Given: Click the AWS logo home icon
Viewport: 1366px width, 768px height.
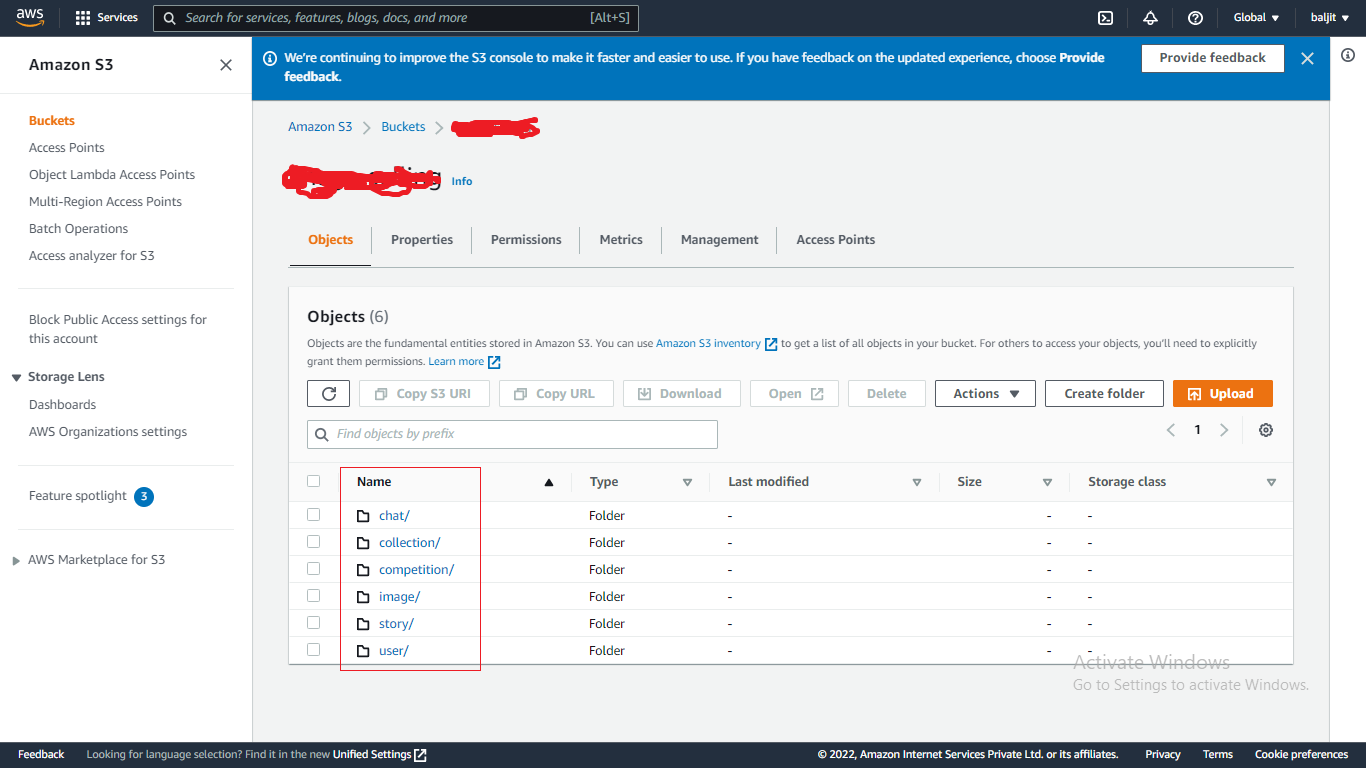Looking at the screenshot, I should [x=30, y=17].
